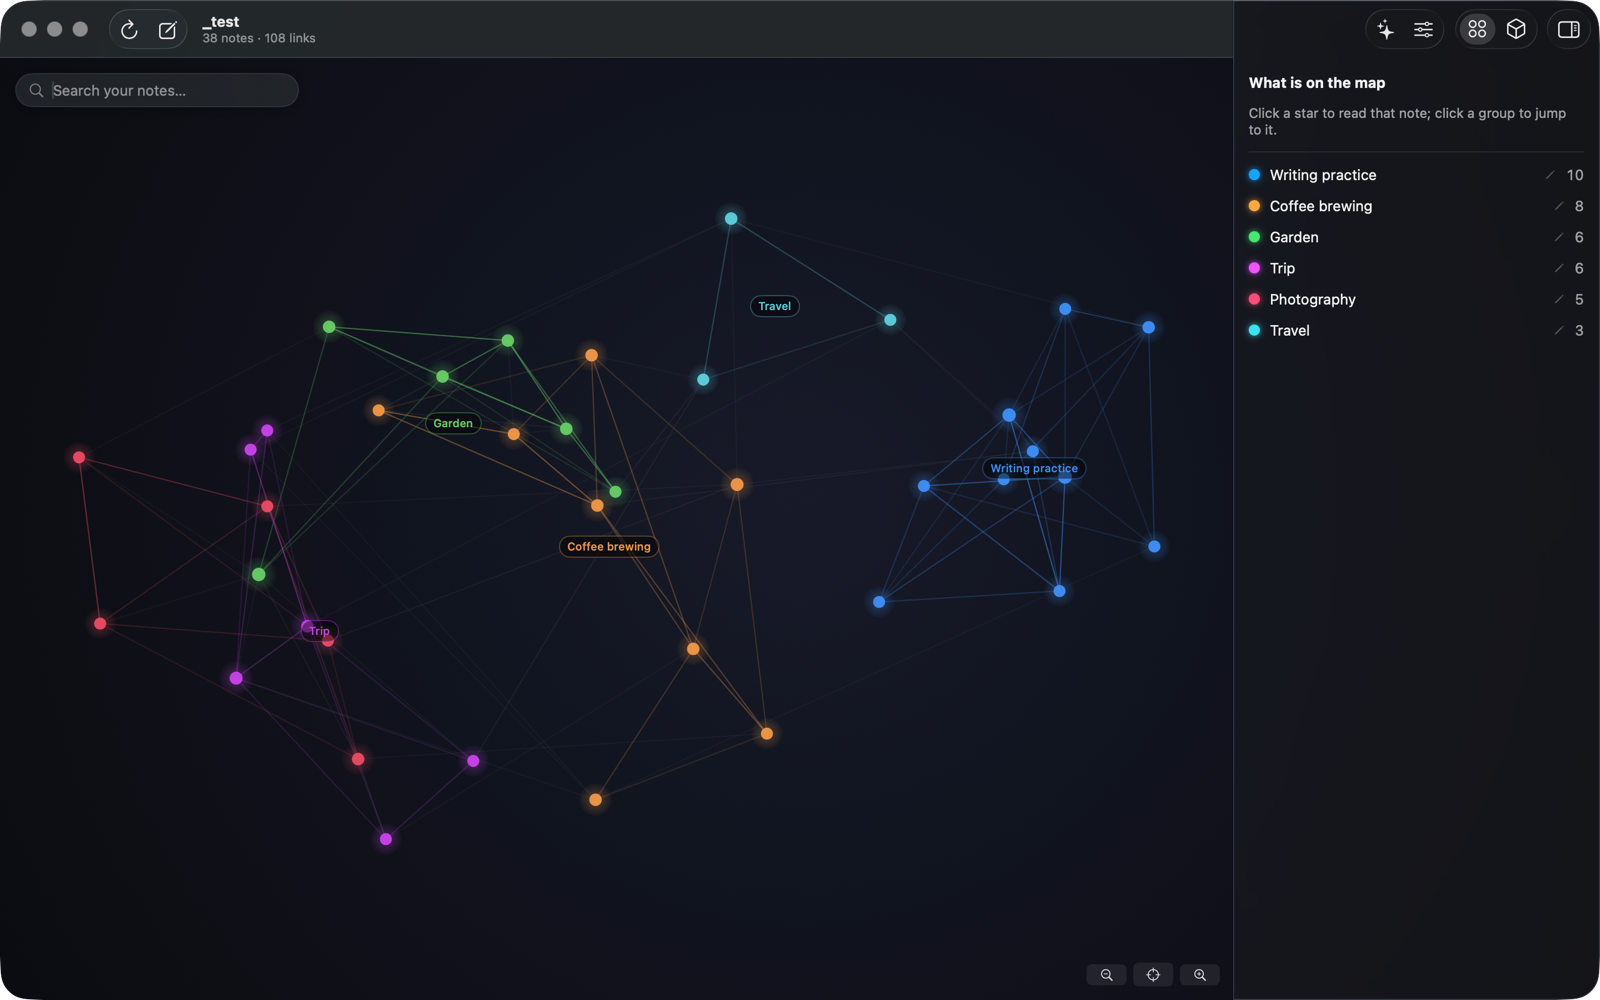Click the Trip label on the map
Image resolution: width=1600 pixels, height=1000 pixels.
[320, 631]
